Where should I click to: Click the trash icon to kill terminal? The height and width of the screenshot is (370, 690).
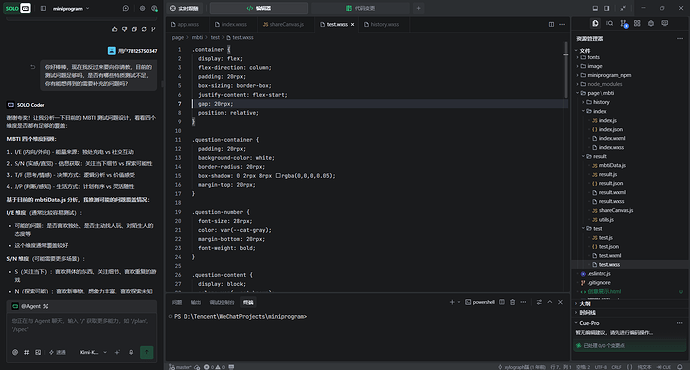coord(512,302)
